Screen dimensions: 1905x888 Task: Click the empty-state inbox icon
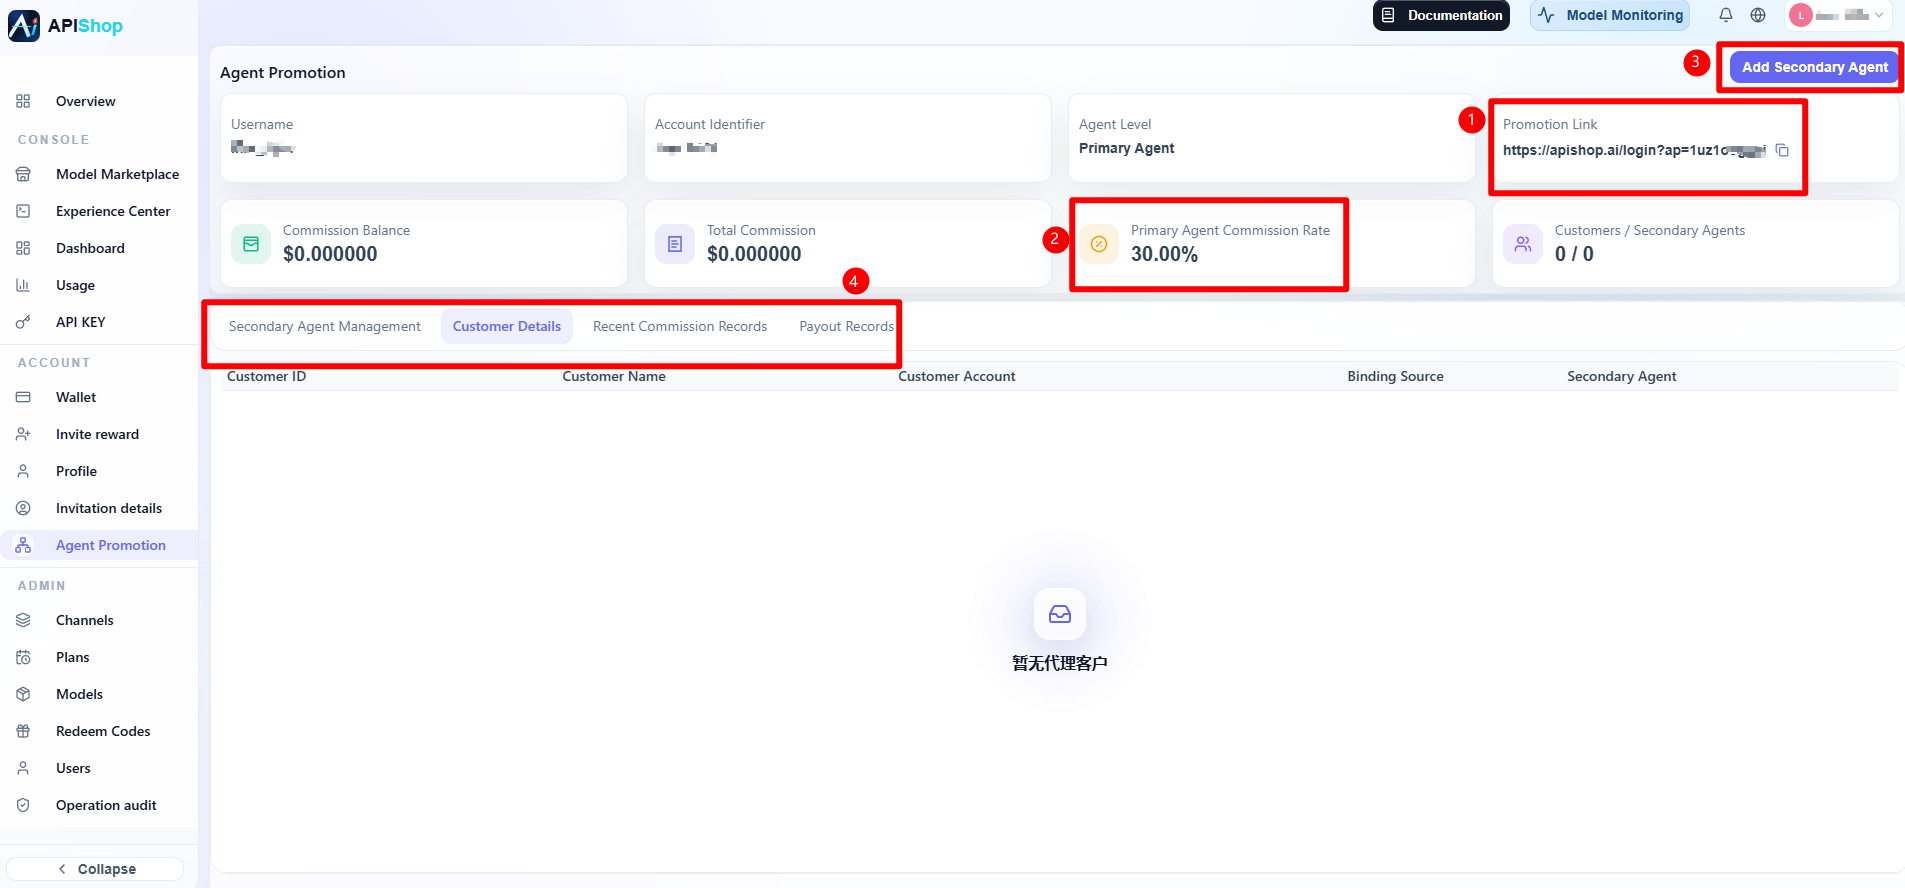coord(1060,614)
